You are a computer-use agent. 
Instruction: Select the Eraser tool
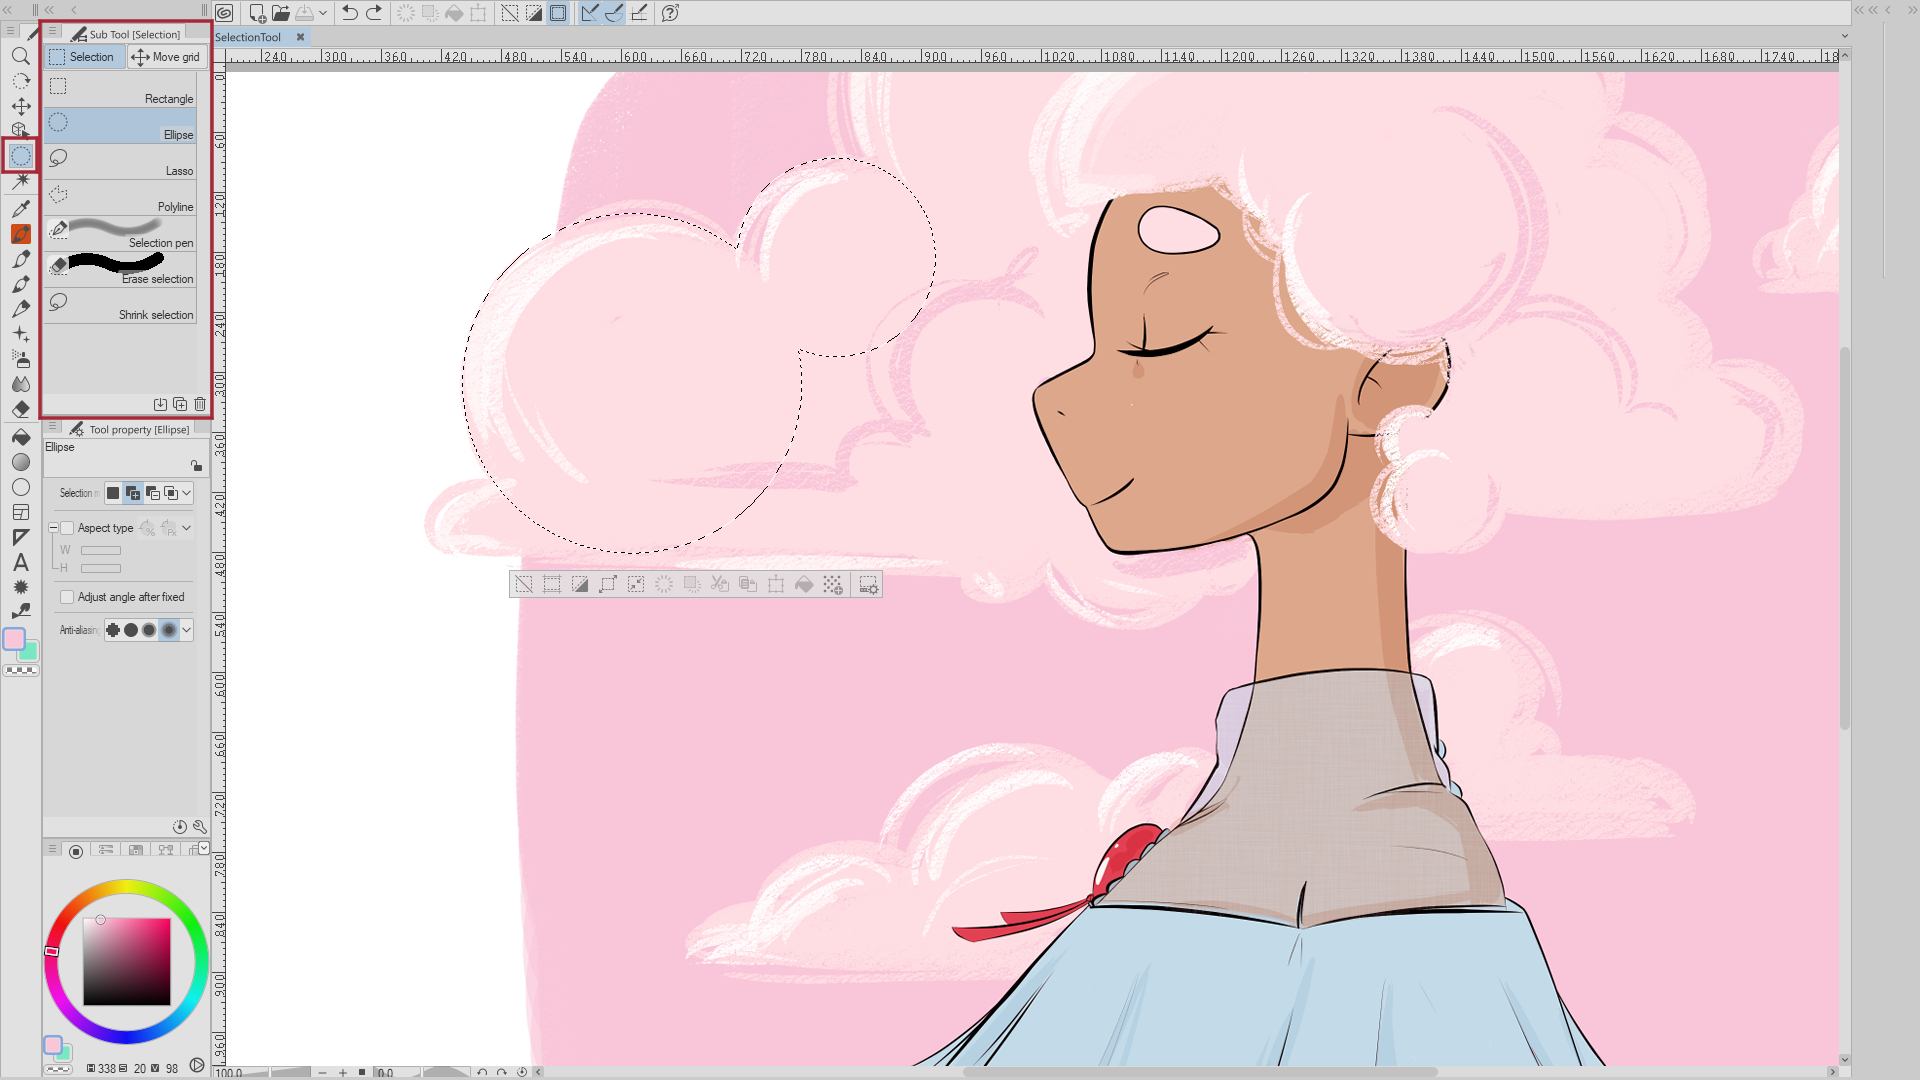pyautogui.click(x=20, y=409)
